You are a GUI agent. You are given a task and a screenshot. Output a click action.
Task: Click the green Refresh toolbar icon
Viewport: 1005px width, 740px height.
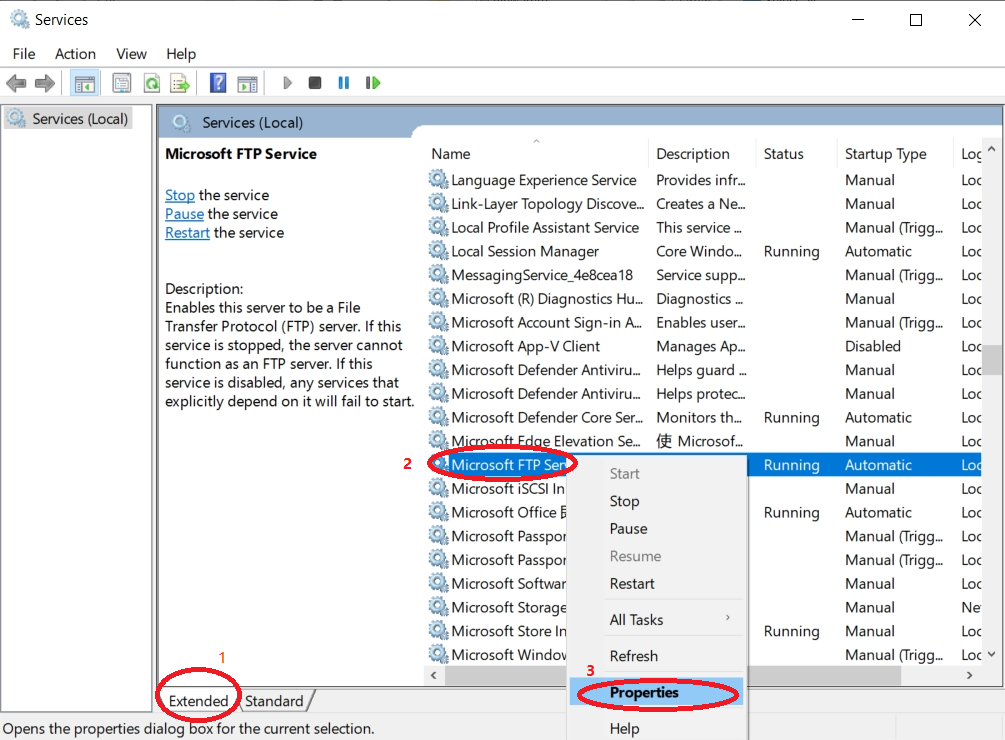click(152, 83)
